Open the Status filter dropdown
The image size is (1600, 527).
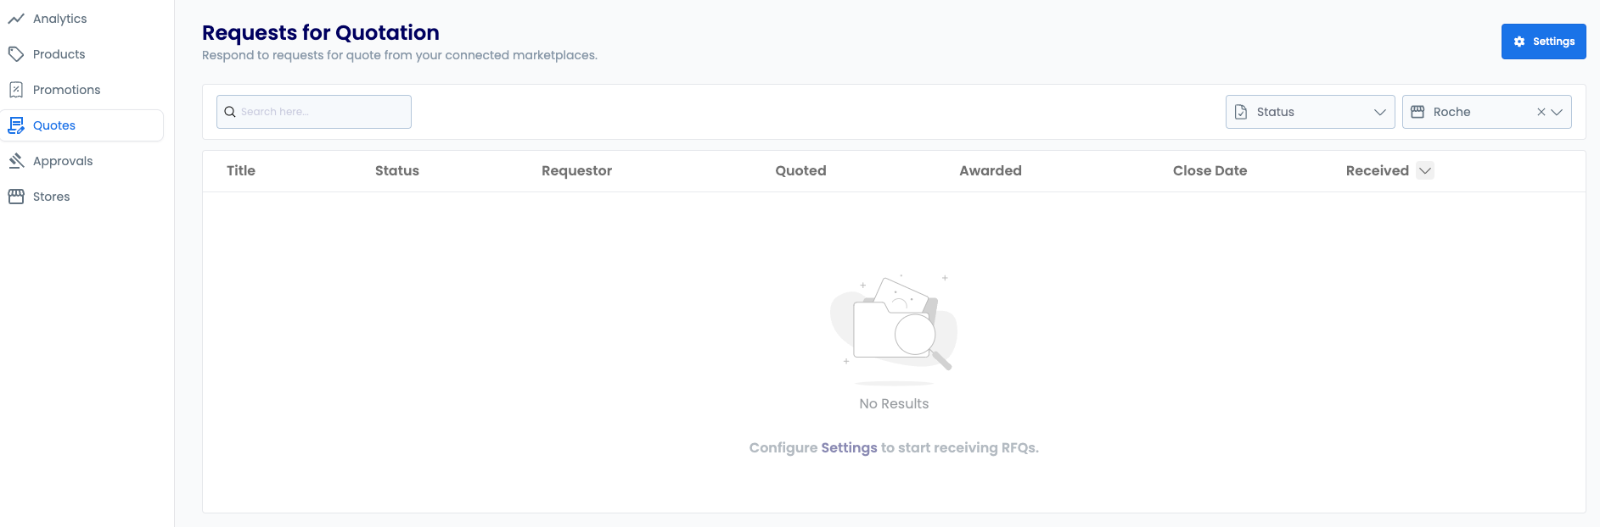(1309, 112)
